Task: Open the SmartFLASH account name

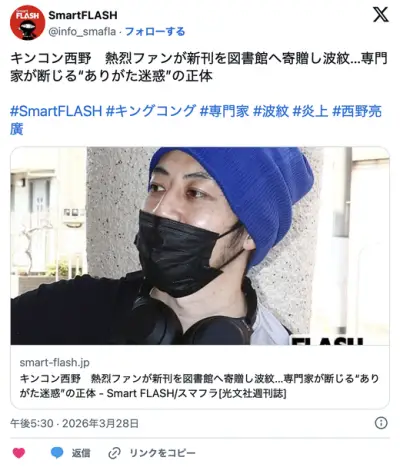Action: tap(83, 15)
